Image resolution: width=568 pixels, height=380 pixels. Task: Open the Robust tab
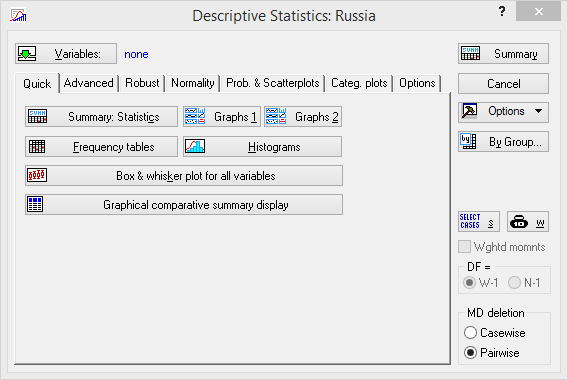(x=142, y=83)
